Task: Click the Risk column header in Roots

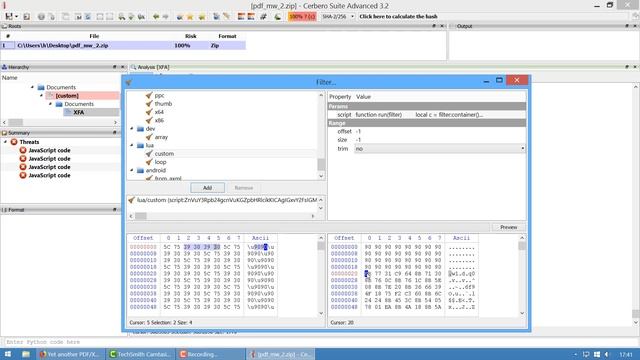Action: point(191,36)
